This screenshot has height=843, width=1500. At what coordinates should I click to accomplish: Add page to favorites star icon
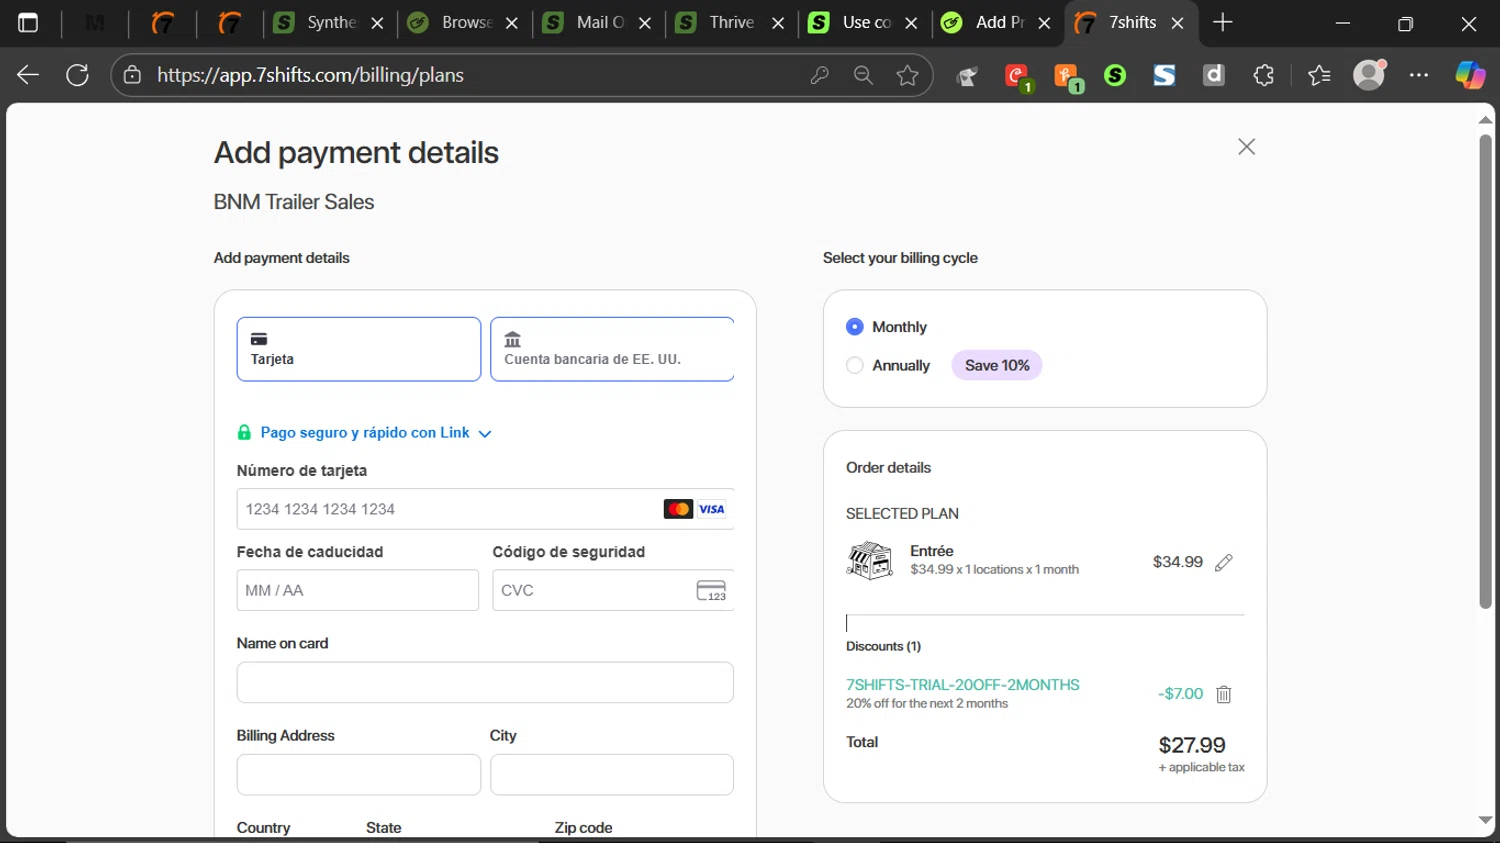907,75
